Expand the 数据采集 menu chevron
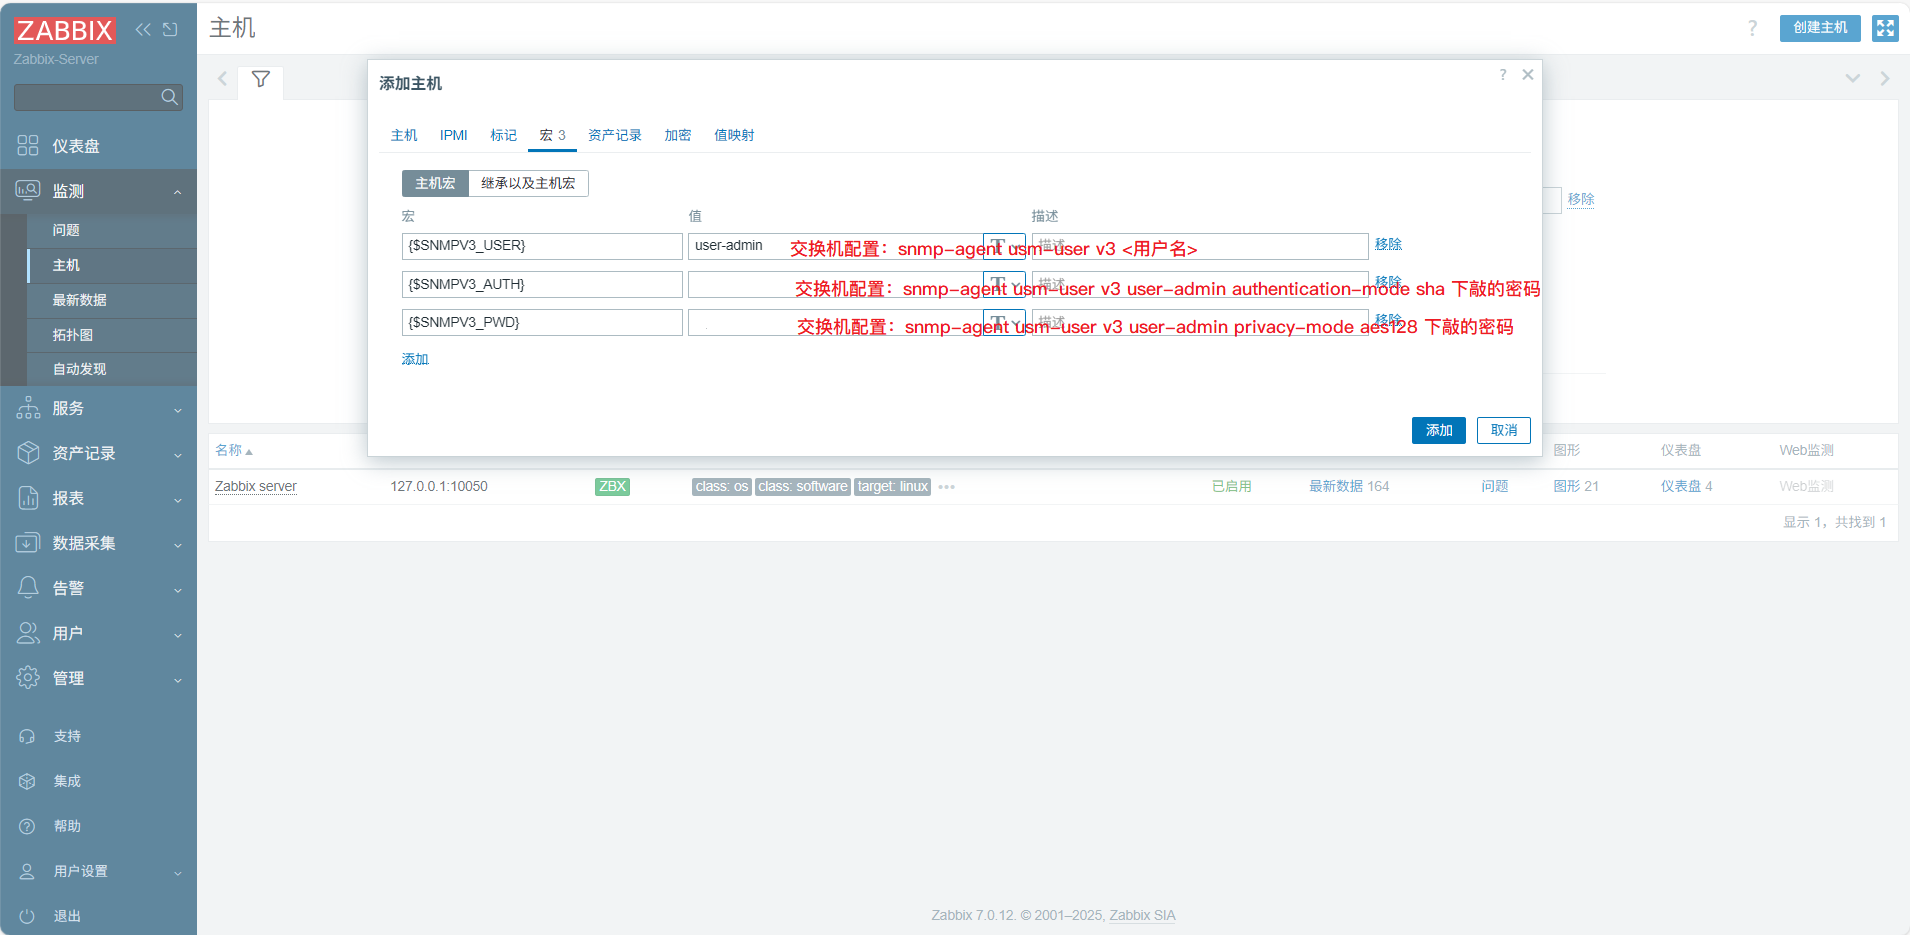The width and height of the screenshot is (1910, 935). (178, 545)
